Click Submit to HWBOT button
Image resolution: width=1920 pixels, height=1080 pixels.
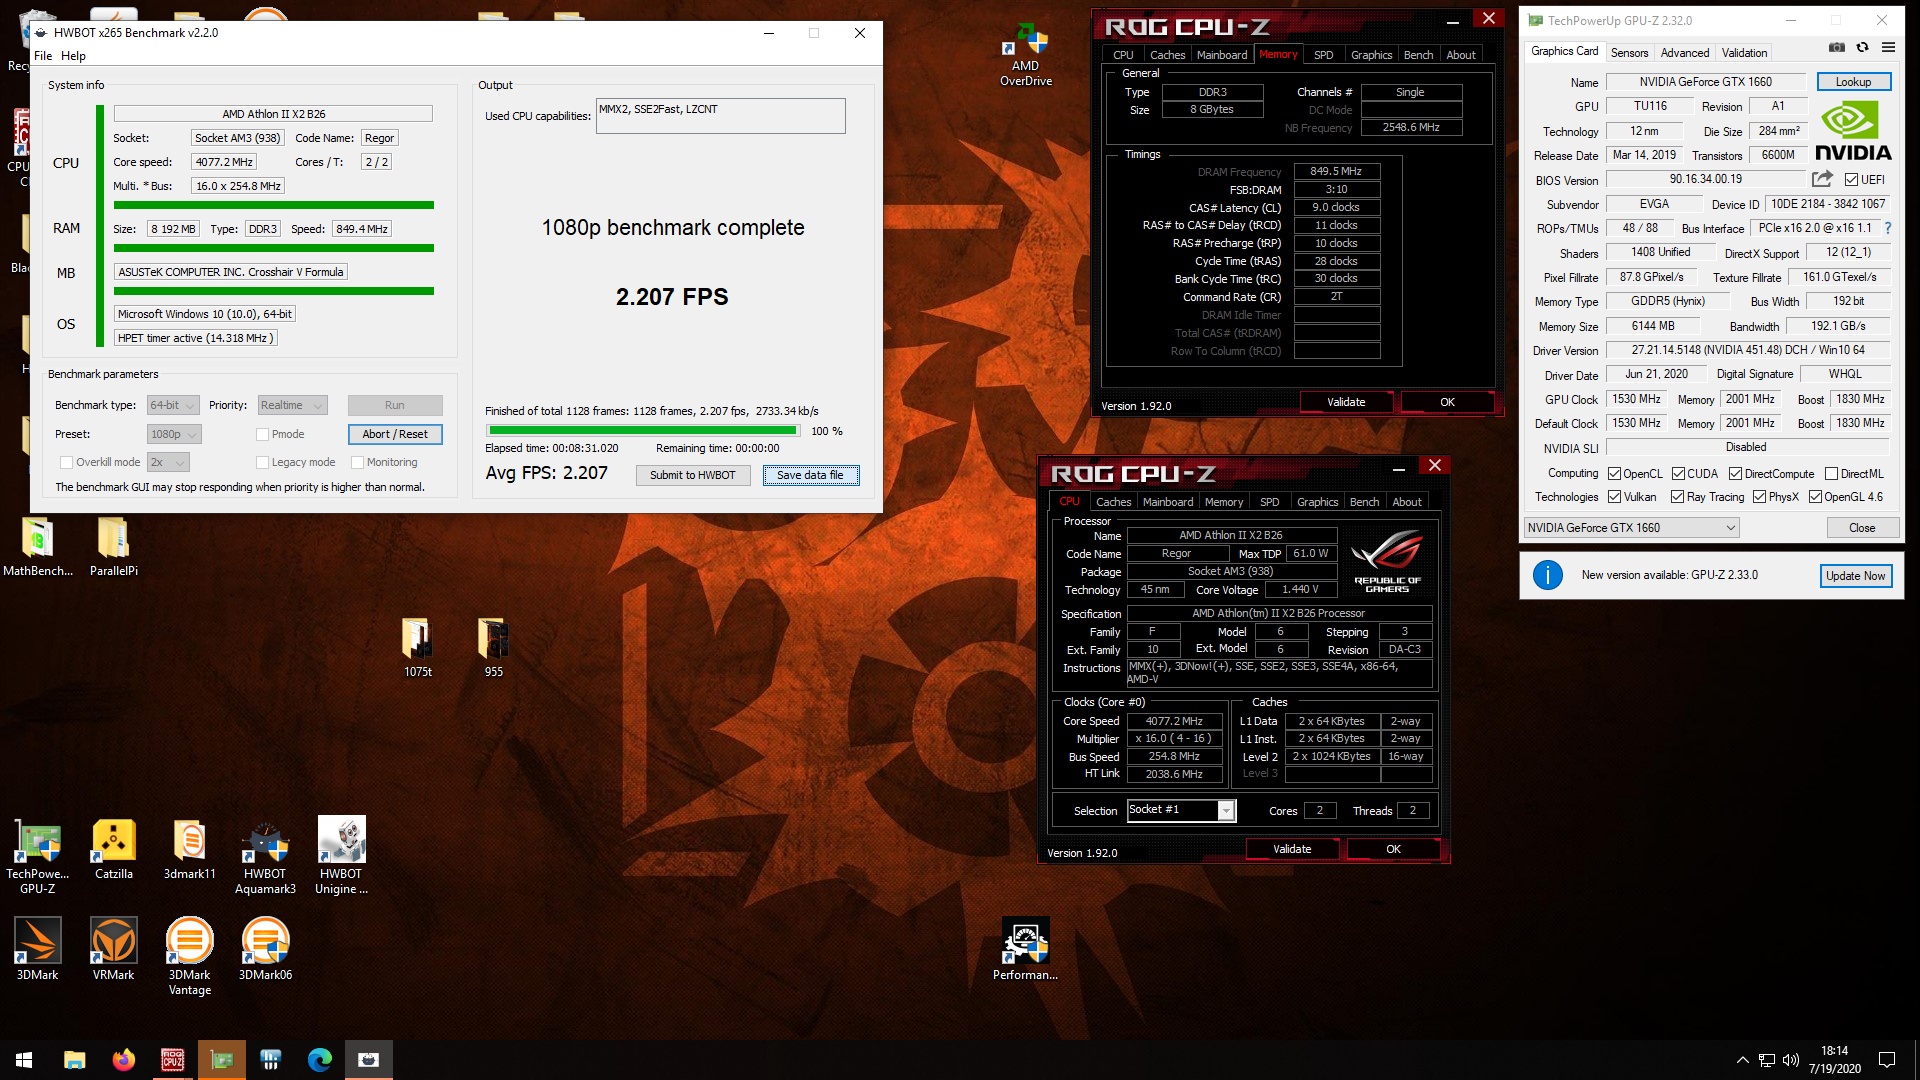pyautogui.click(x=692, y=475)
